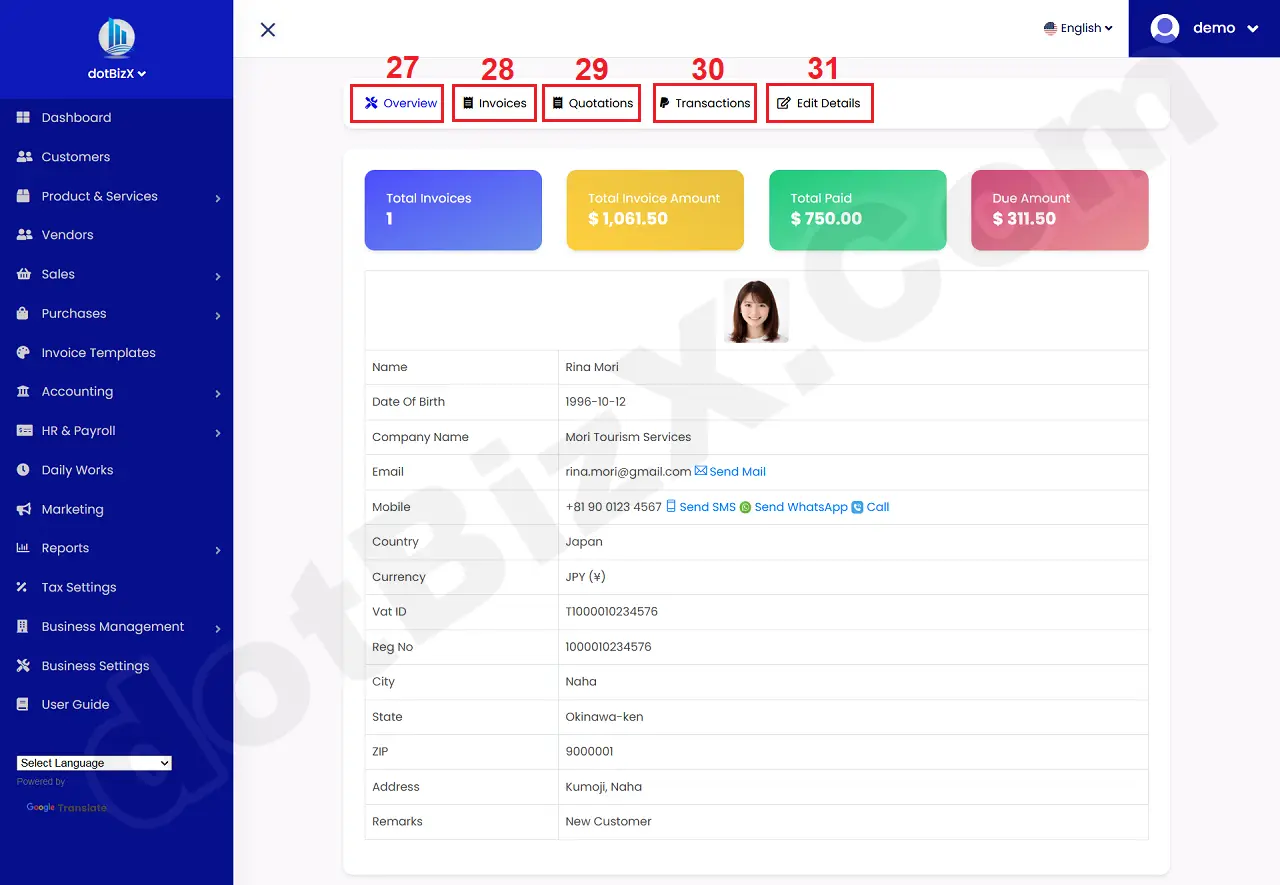Click Send Mail next to the email
Screen dimensions: 1280x885
click(x=737, y=471)
